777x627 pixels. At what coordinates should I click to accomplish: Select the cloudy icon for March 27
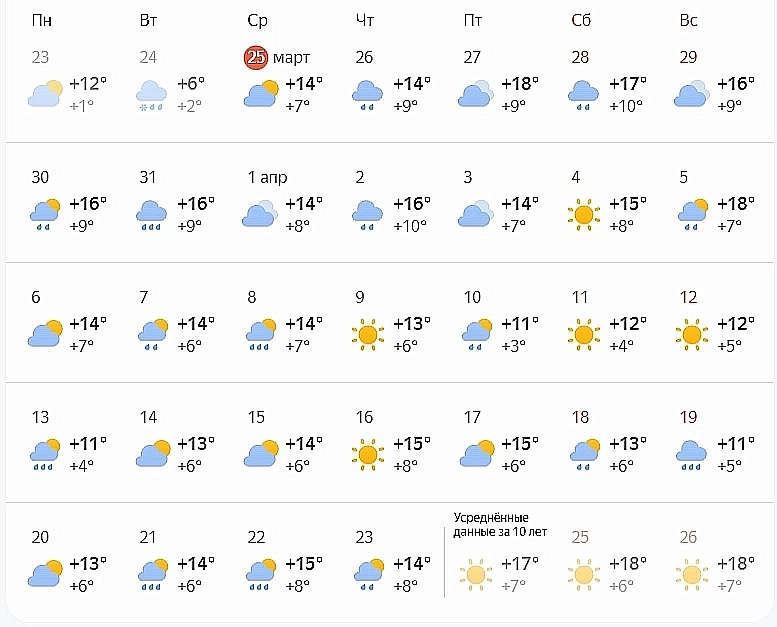coord(476,94)
